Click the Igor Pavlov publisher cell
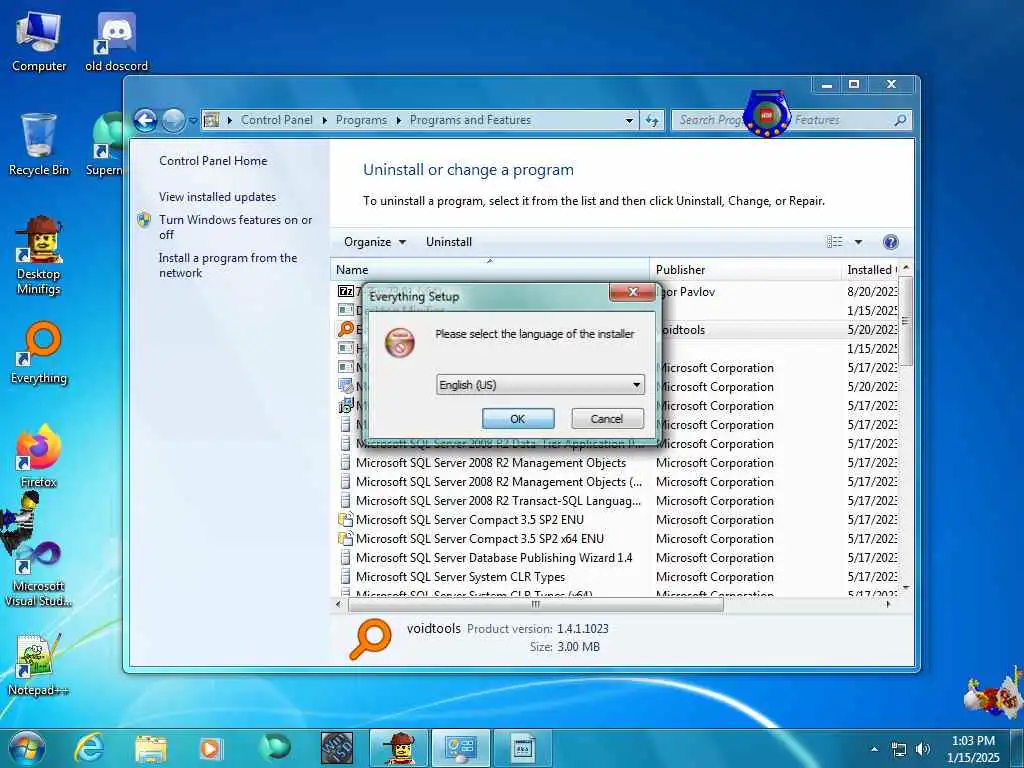This screenshot has height=768, width=1024. pos(688,292)
